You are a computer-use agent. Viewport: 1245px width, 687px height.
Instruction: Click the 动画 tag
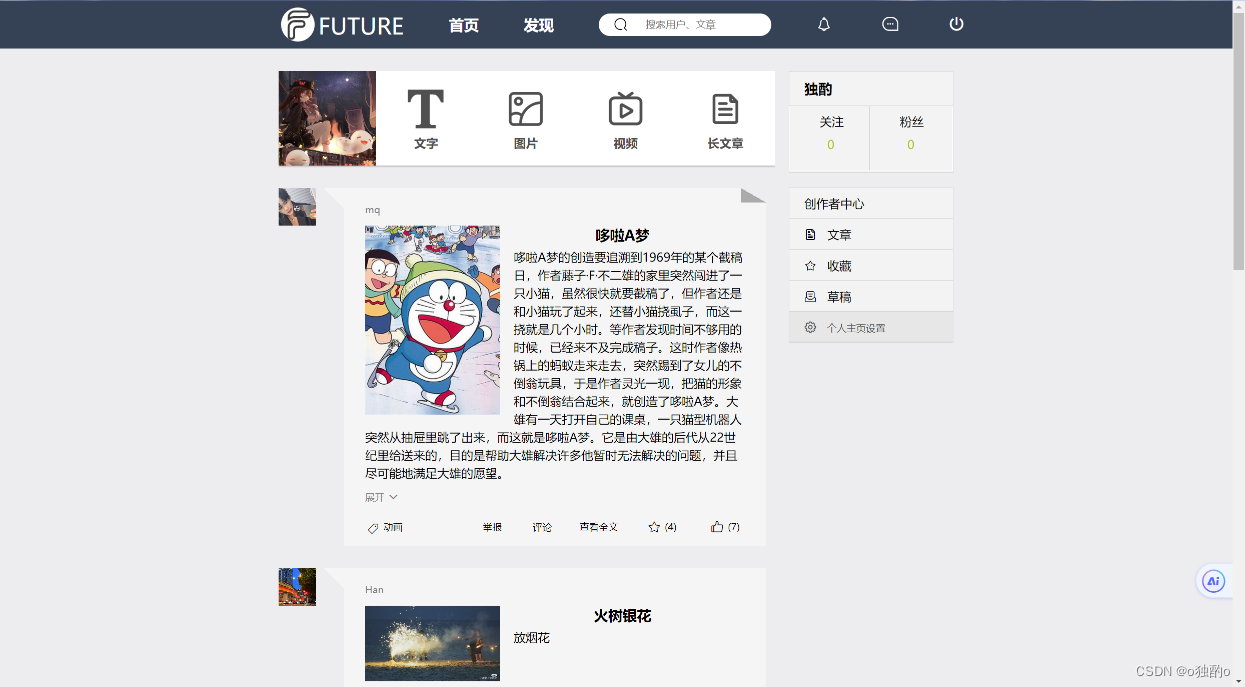coord(393,527)
